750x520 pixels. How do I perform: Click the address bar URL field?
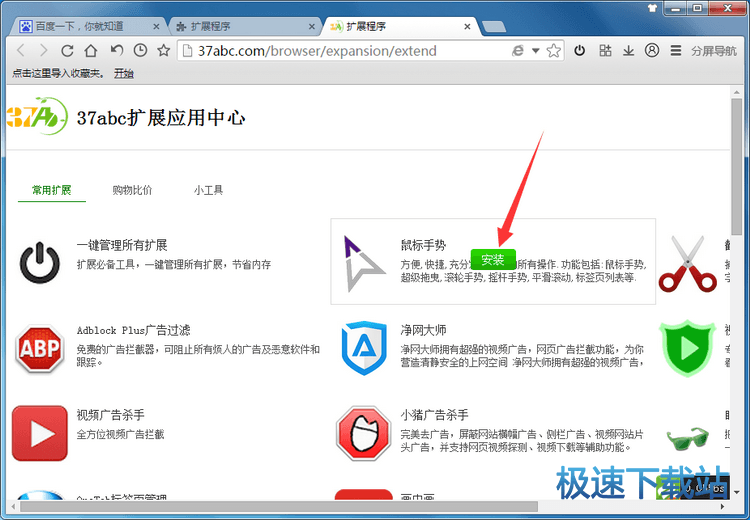click(346, 51)
